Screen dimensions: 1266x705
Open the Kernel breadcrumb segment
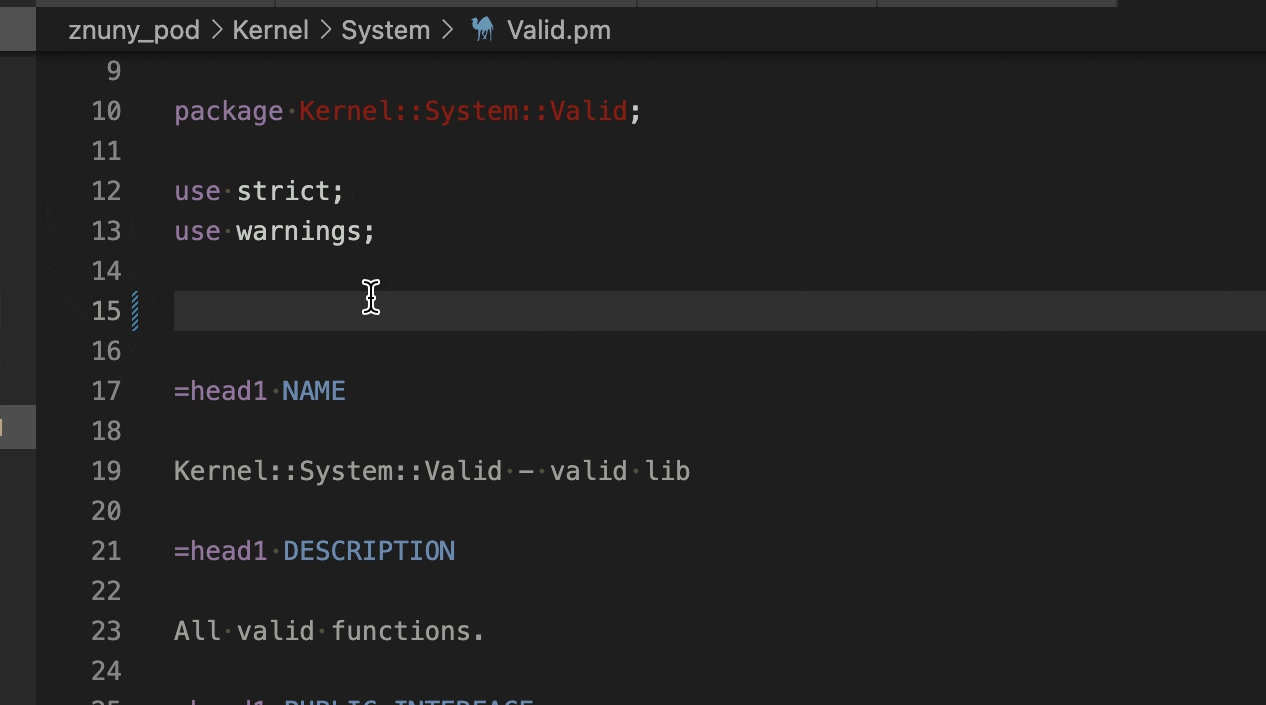(270, 30)
